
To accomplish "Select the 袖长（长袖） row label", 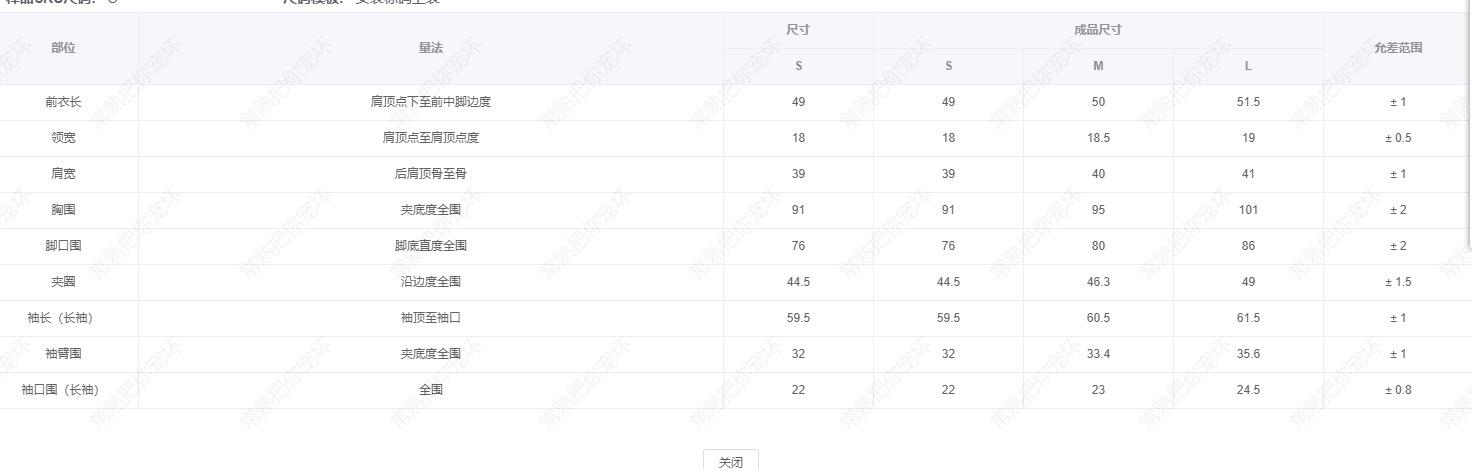I will (x=63, y=318).
